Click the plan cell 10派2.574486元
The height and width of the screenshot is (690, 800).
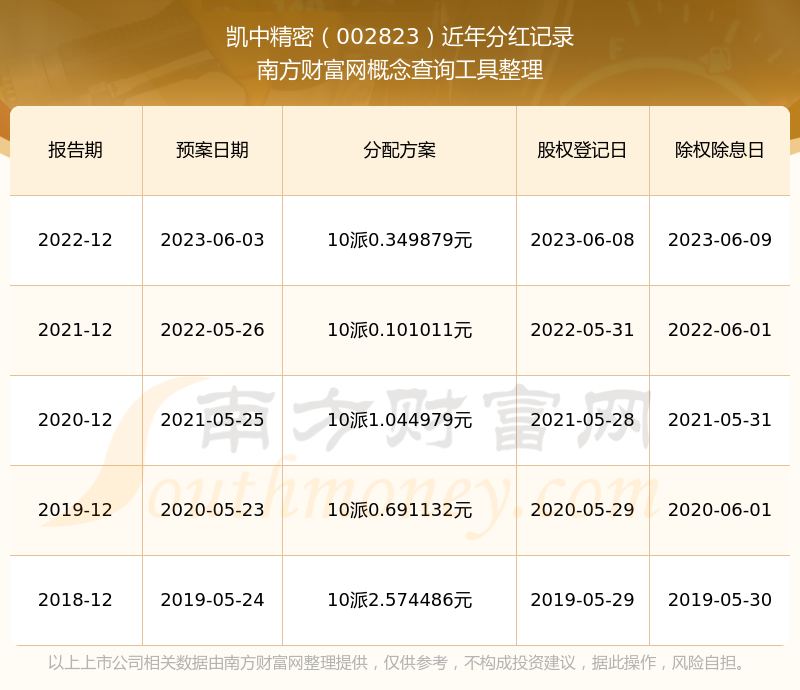pos(399,600)
